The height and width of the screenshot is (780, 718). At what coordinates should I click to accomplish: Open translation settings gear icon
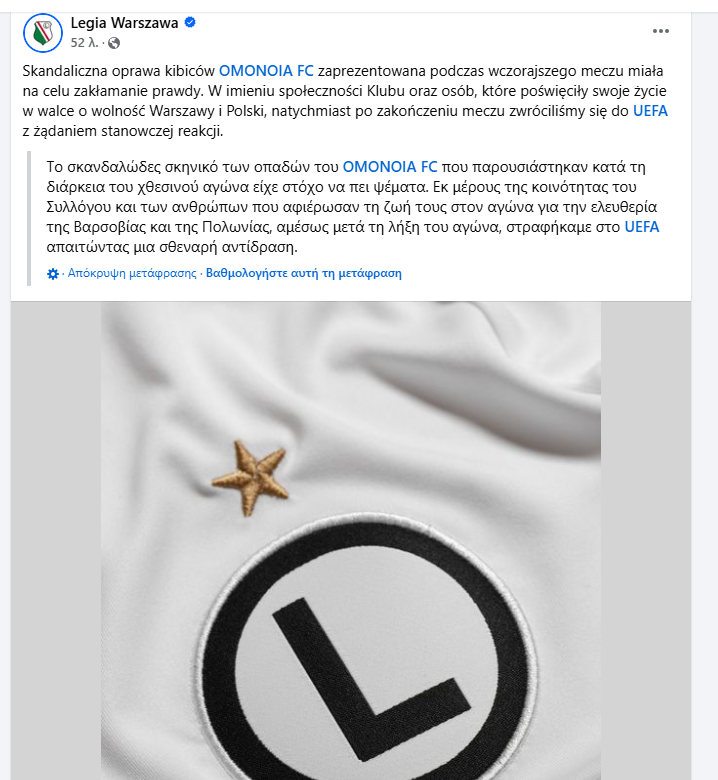[x=53, y=274]
